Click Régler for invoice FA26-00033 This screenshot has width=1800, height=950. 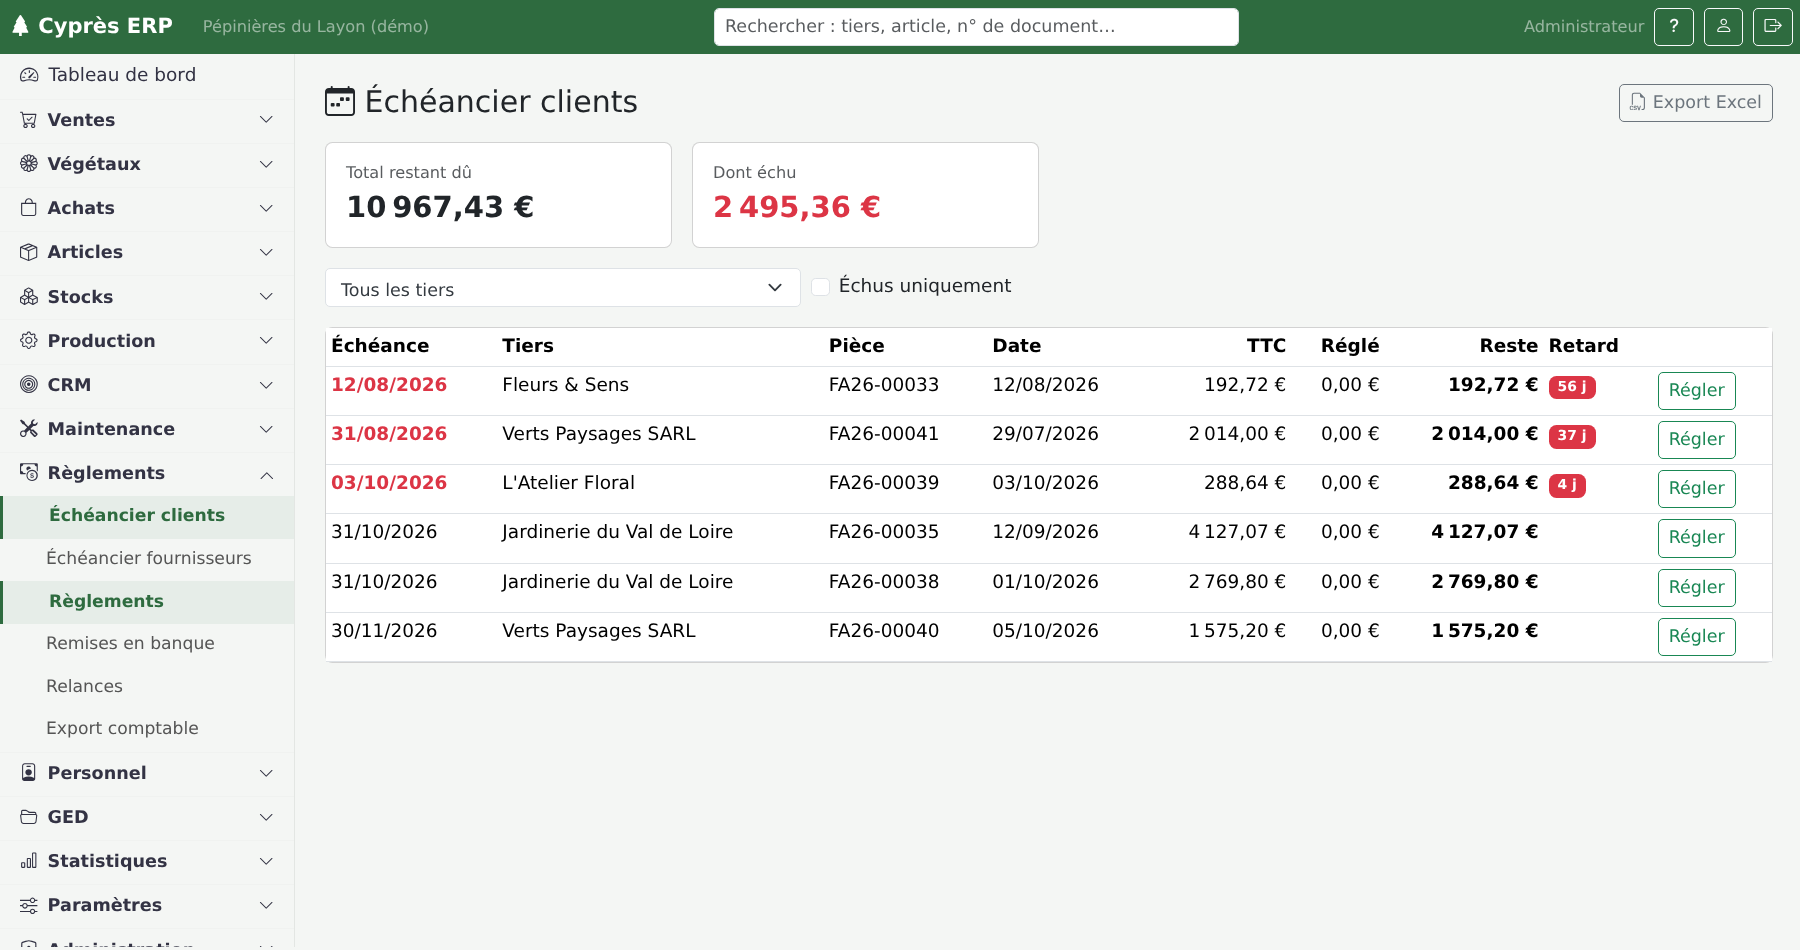[x=1696, y=391]
